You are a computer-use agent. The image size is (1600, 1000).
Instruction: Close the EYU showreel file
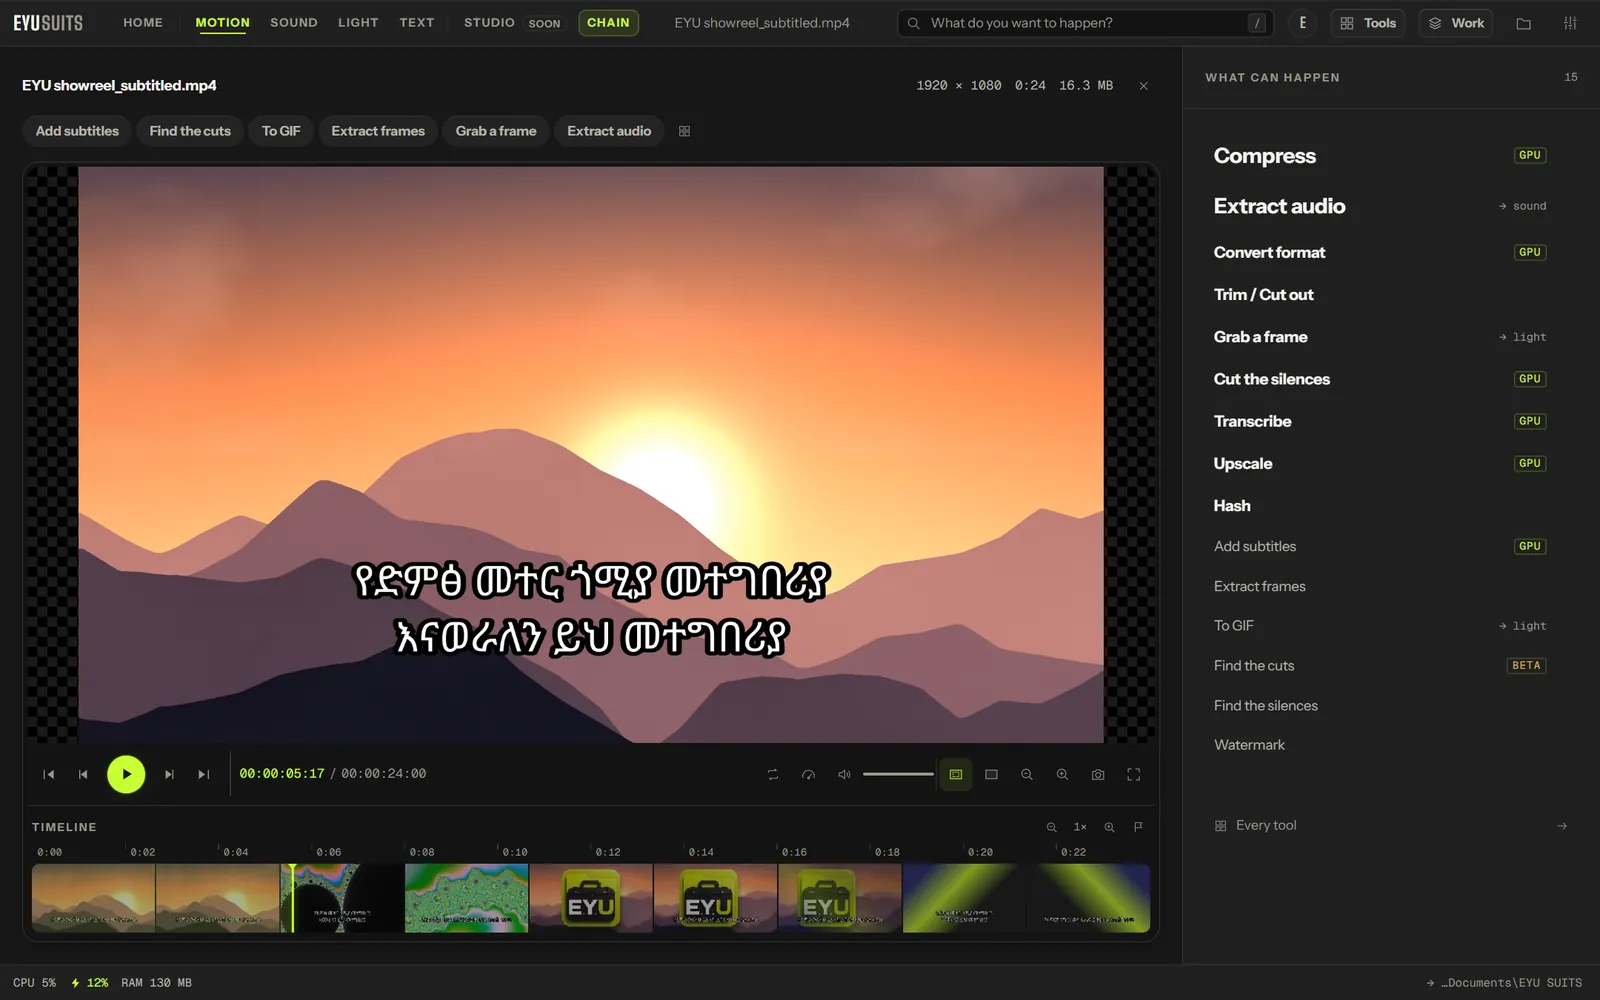(x=1144, y=86)
